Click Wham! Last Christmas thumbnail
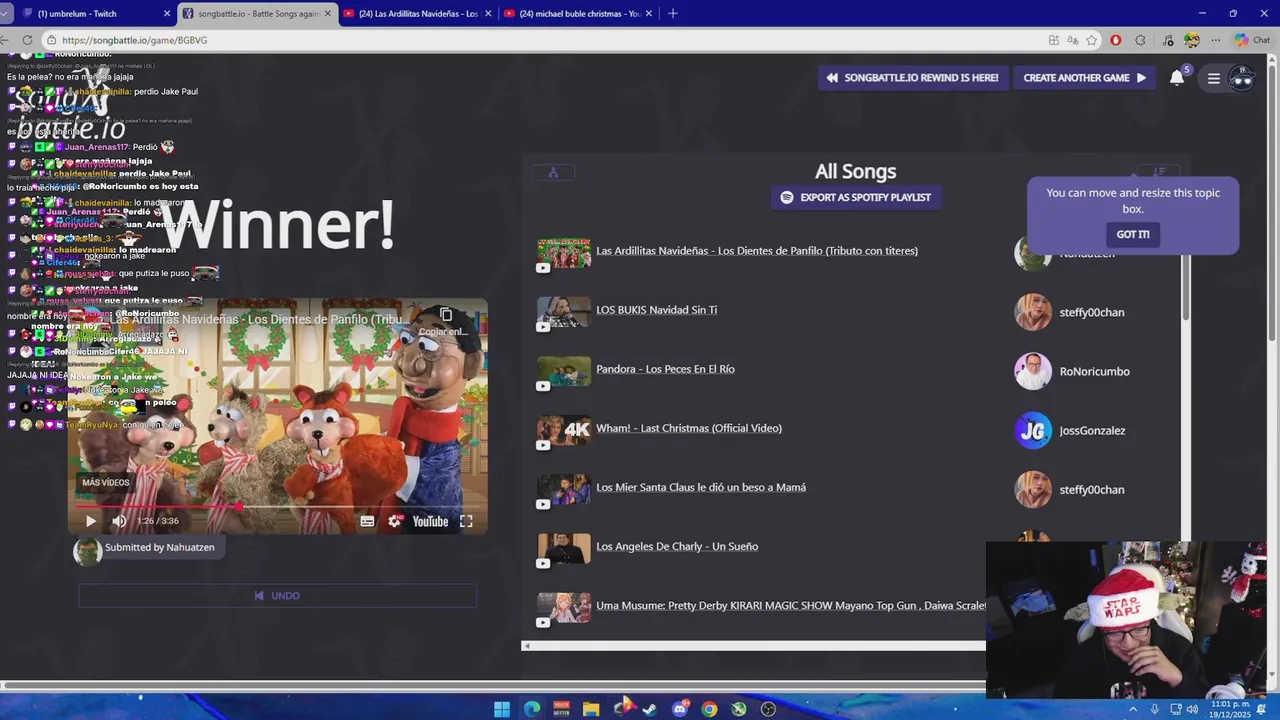 (x=564, y=432)
